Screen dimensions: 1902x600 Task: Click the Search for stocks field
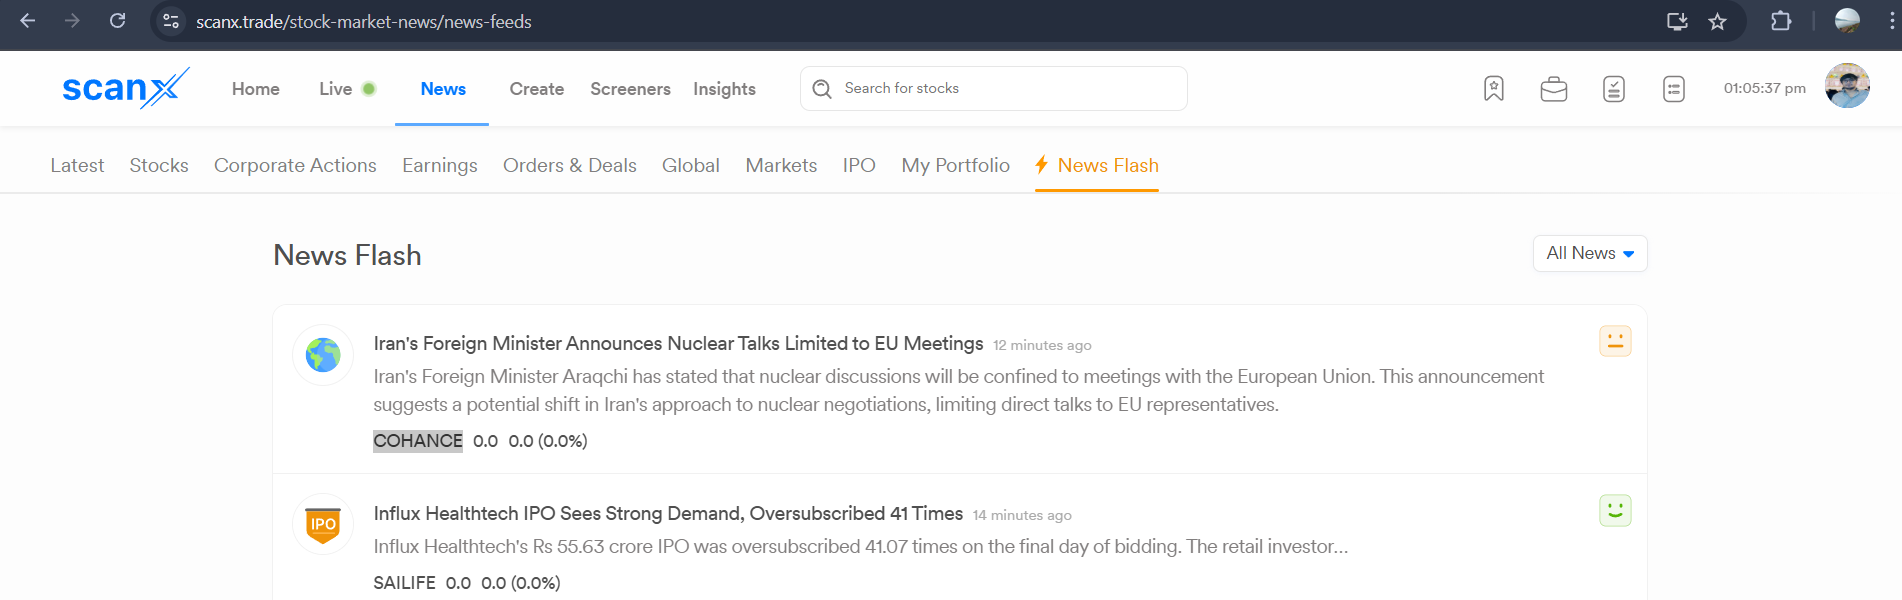(994, 89)
